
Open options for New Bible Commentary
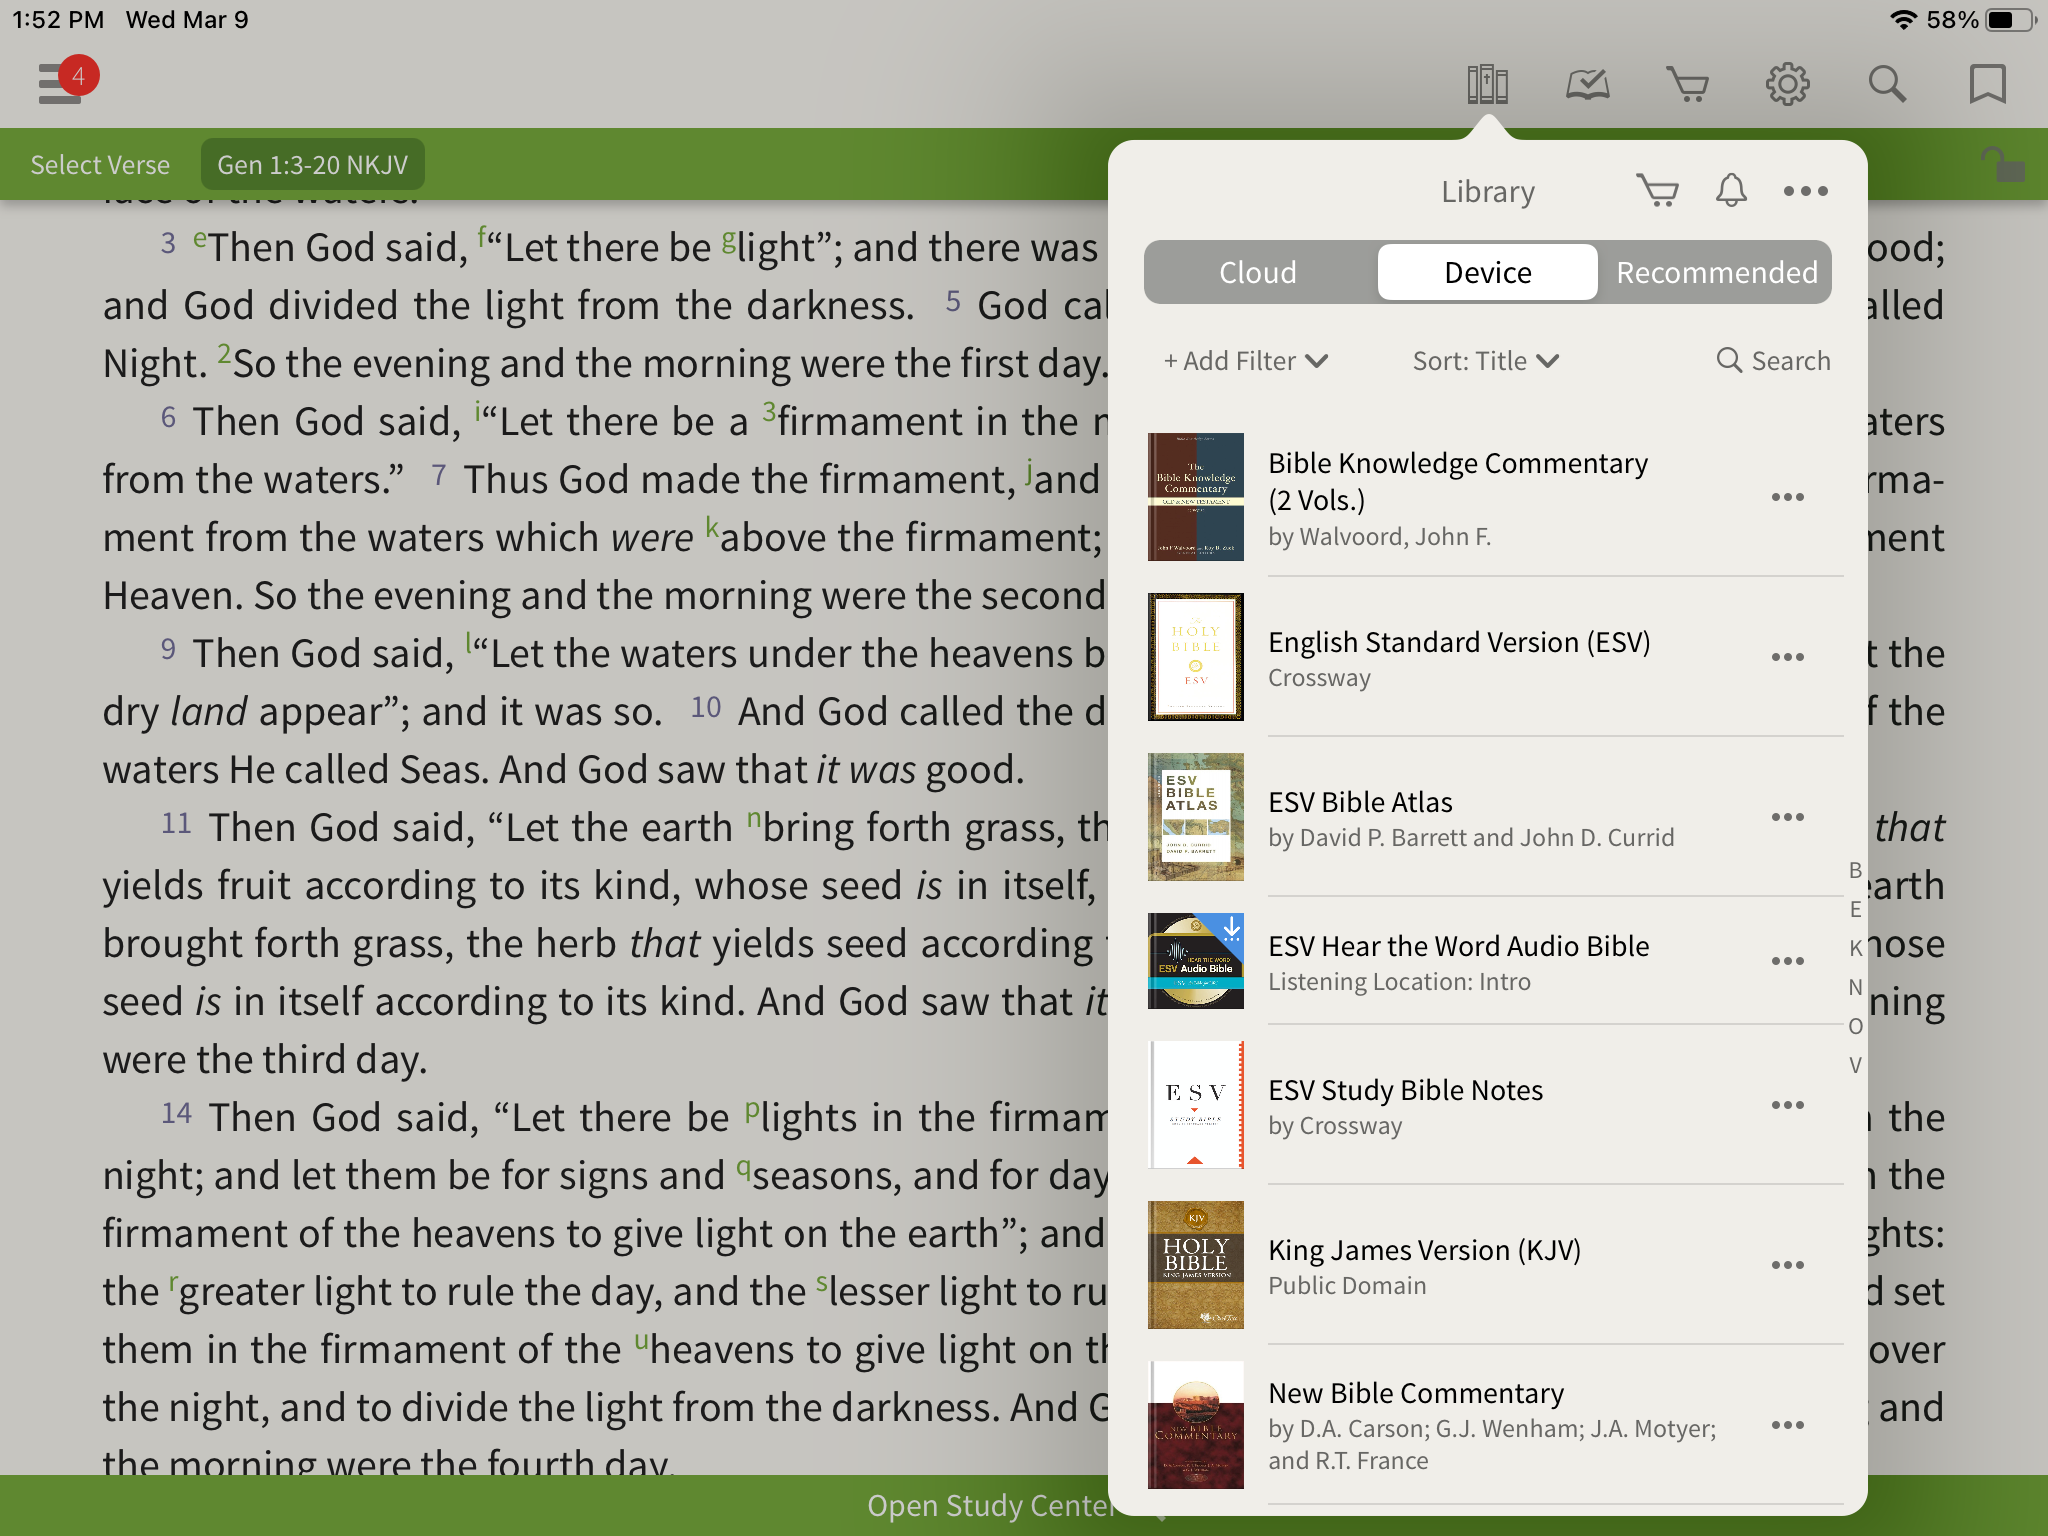(x=1788, y=1425)
